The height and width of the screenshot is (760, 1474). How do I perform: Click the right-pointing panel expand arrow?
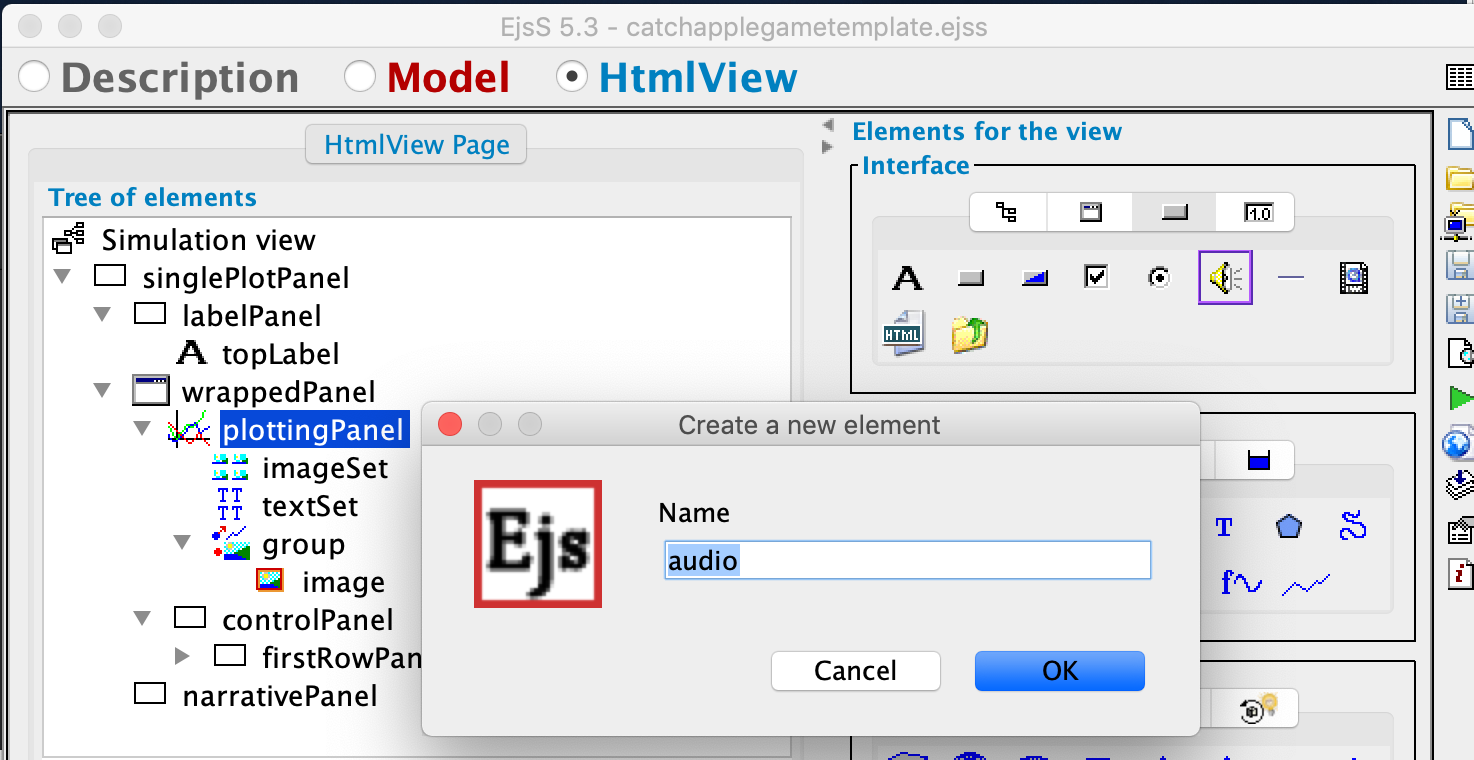click(827, 147)
